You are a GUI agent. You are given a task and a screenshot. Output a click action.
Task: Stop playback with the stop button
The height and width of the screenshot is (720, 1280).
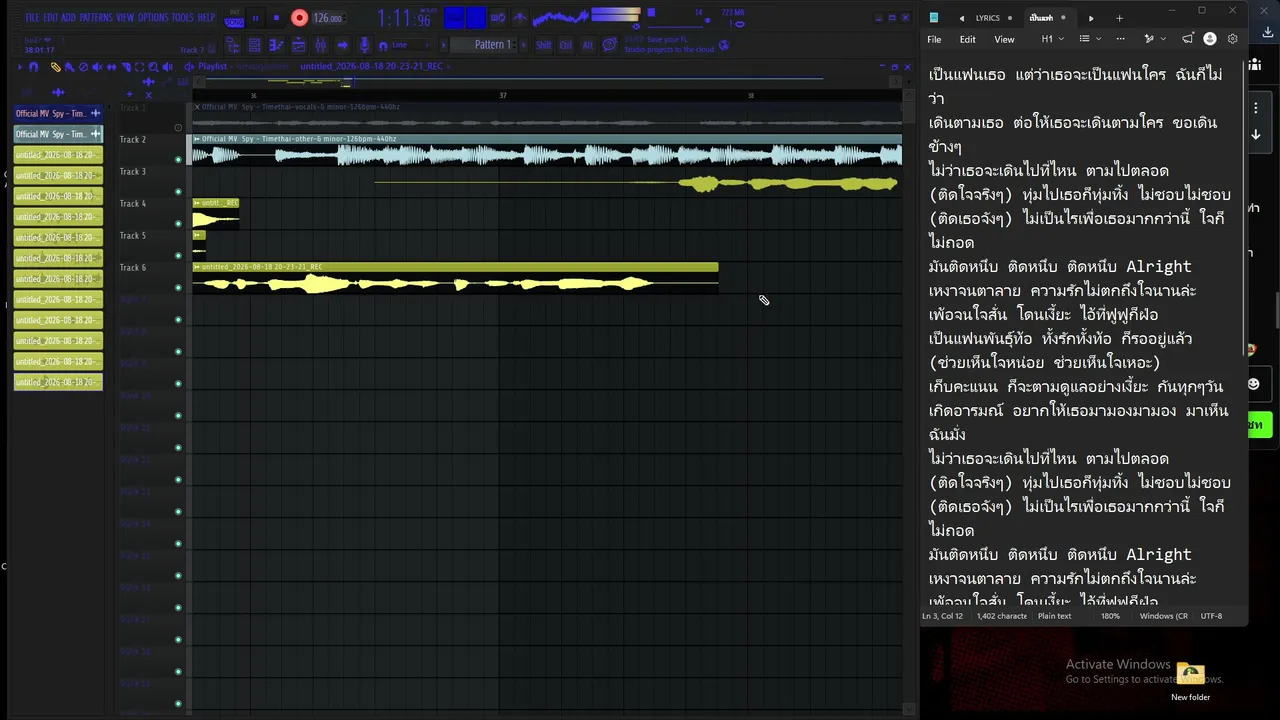276,18
